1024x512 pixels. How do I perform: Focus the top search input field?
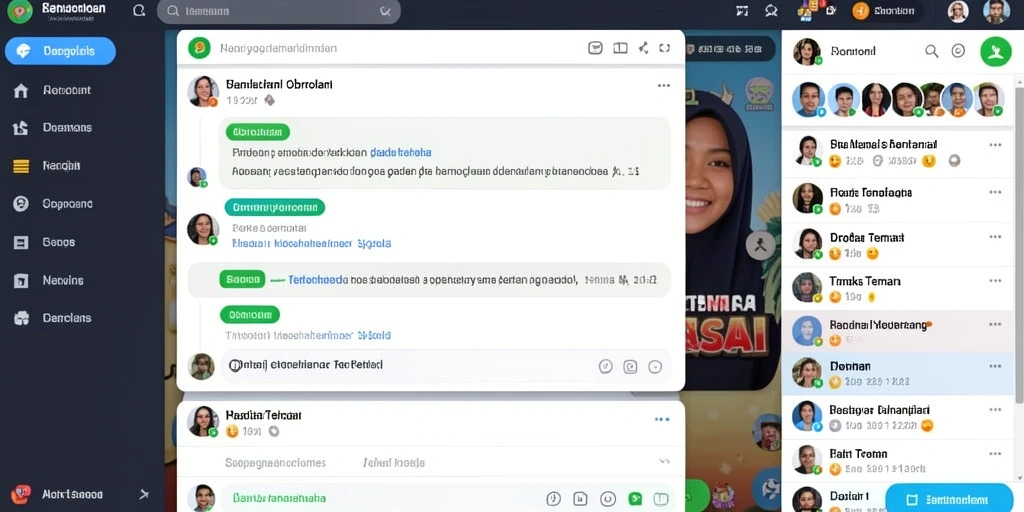point(279,11)
